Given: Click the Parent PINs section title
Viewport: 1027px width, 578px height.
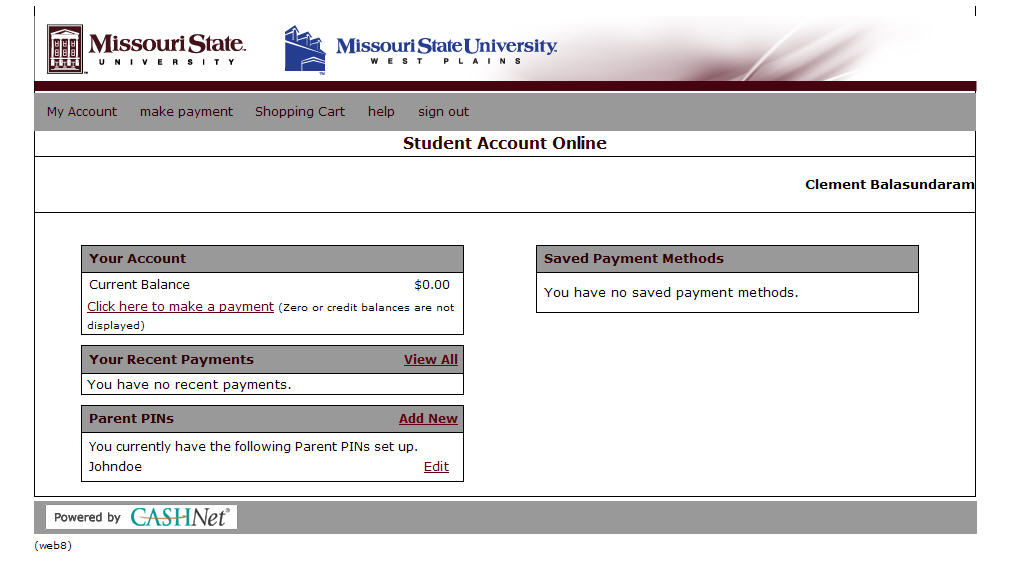Looking at the screenshot, I should click(131, 419).
